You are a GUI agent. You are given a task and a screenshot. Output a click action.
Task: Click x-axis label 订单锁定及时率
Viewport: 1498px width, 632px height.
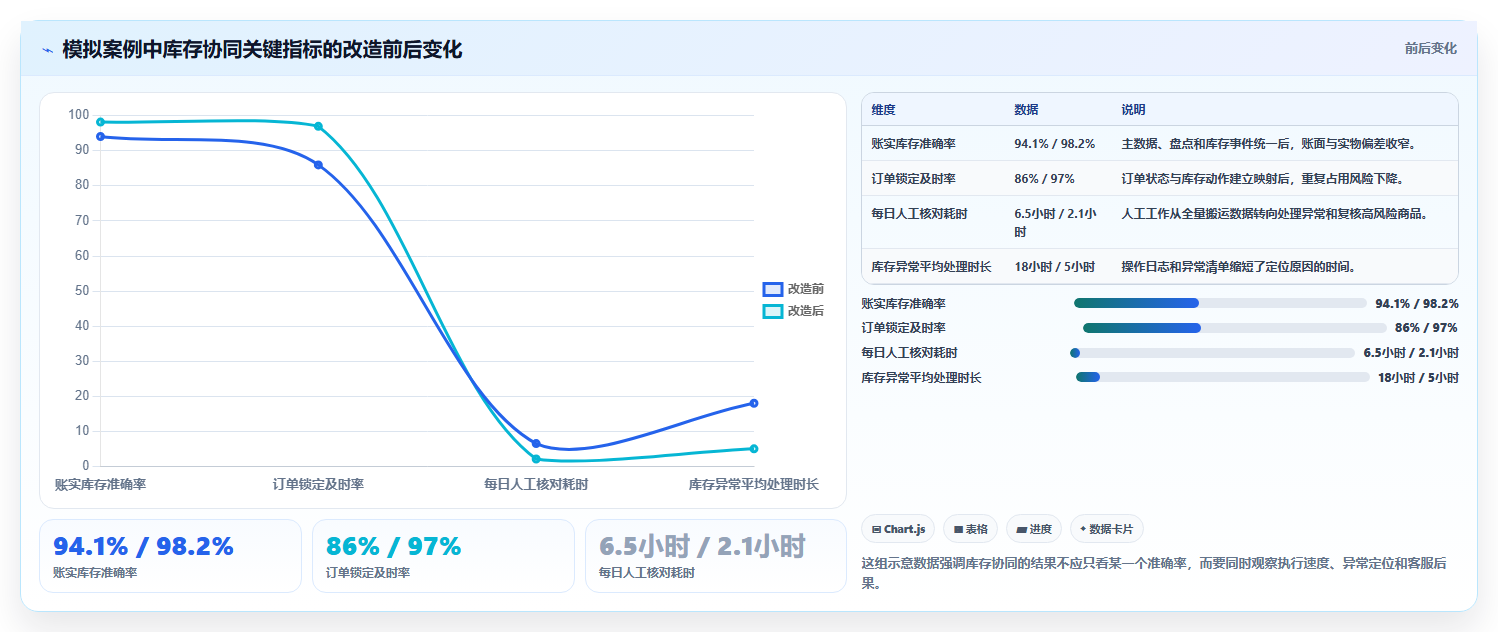[318, 485]
